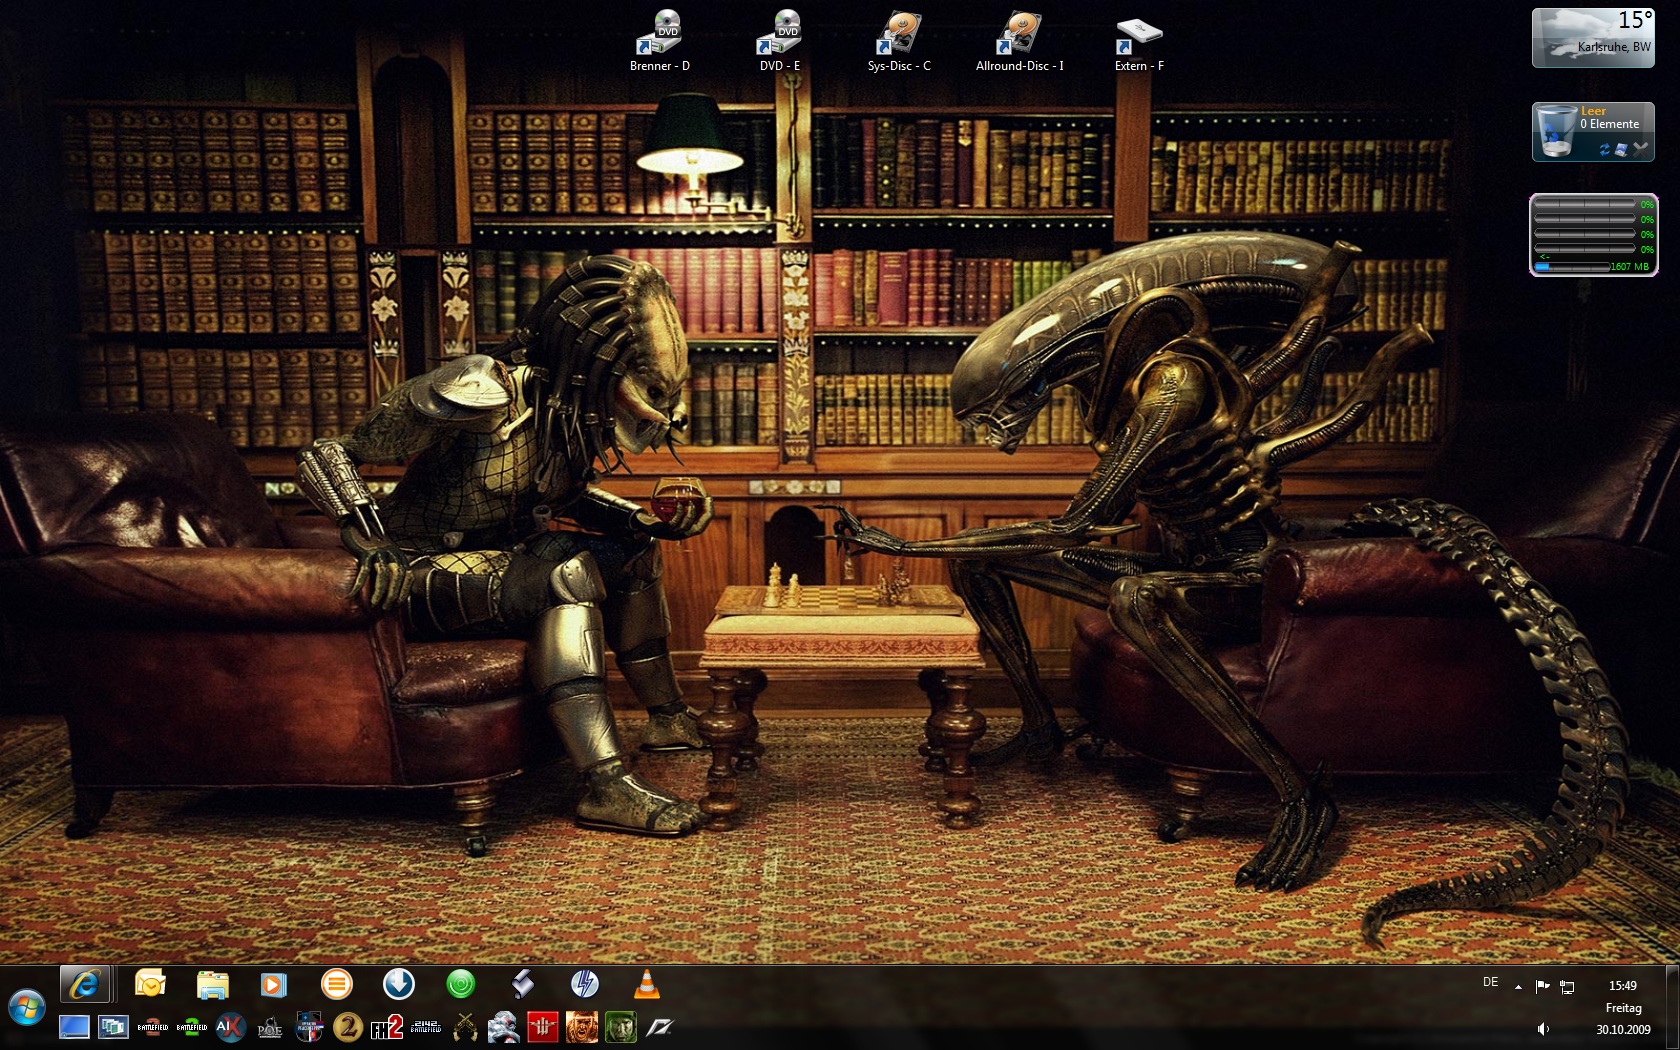Open the Sys-Disc - C hard drive shortcut
The image size is (1680, 1050).
(x=899, y=42)
